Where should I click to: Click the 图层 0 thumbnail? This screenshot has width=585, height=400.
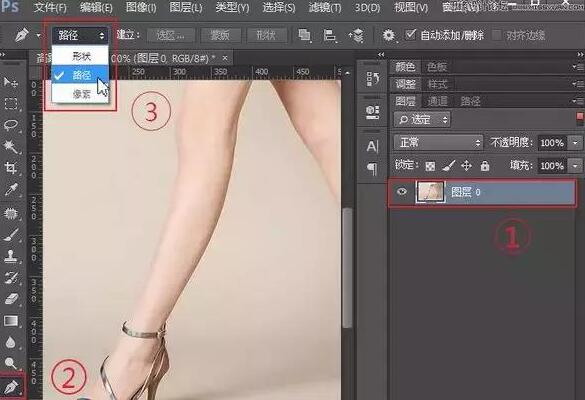(430, 192)
